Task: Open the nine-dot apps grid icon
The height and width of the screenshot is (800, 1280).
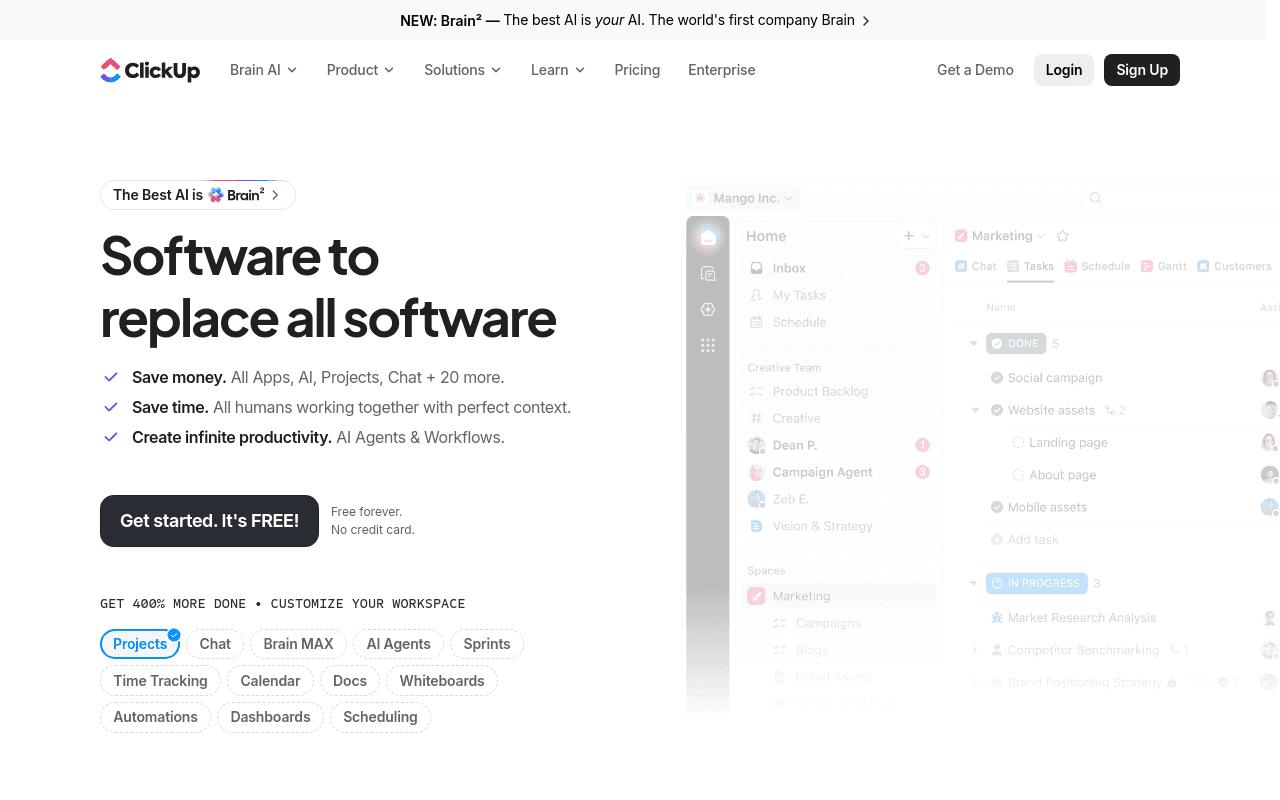Action: click(x=708, y=345)
